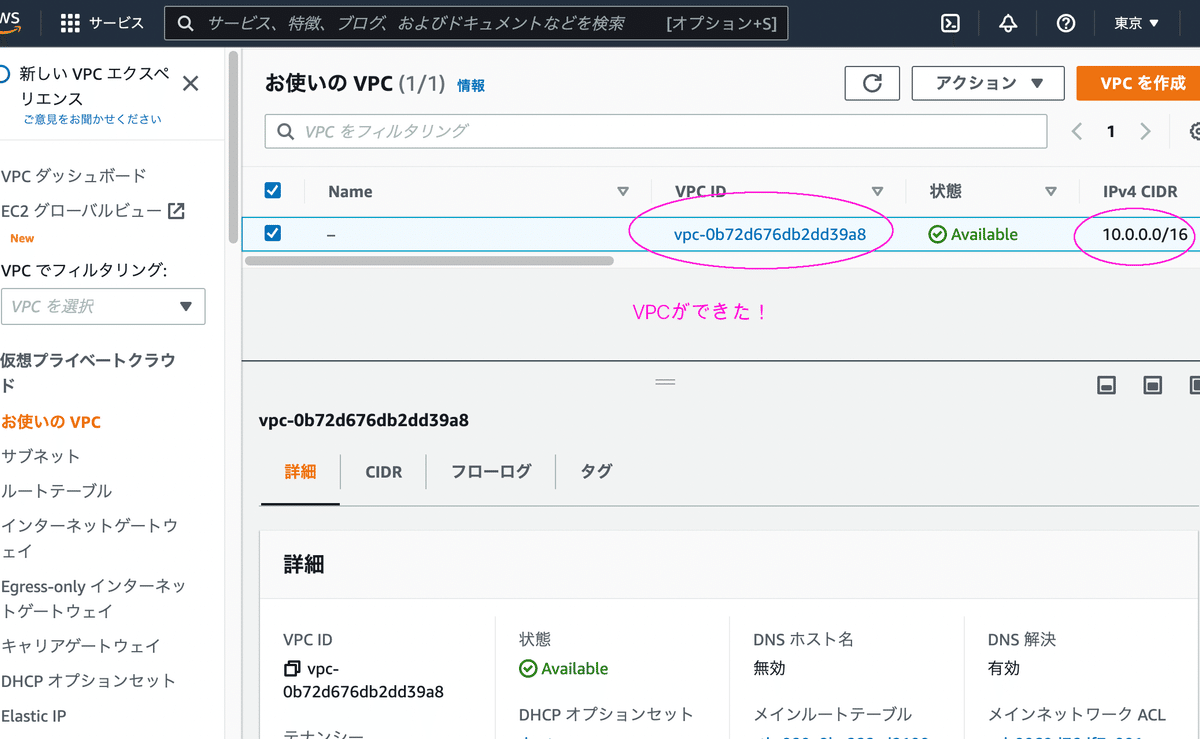The width and height of the screenshot is (1200, 739).
Task: Open the vpc-0b72d676db2dd39a8 link in table
Action: 770,234
